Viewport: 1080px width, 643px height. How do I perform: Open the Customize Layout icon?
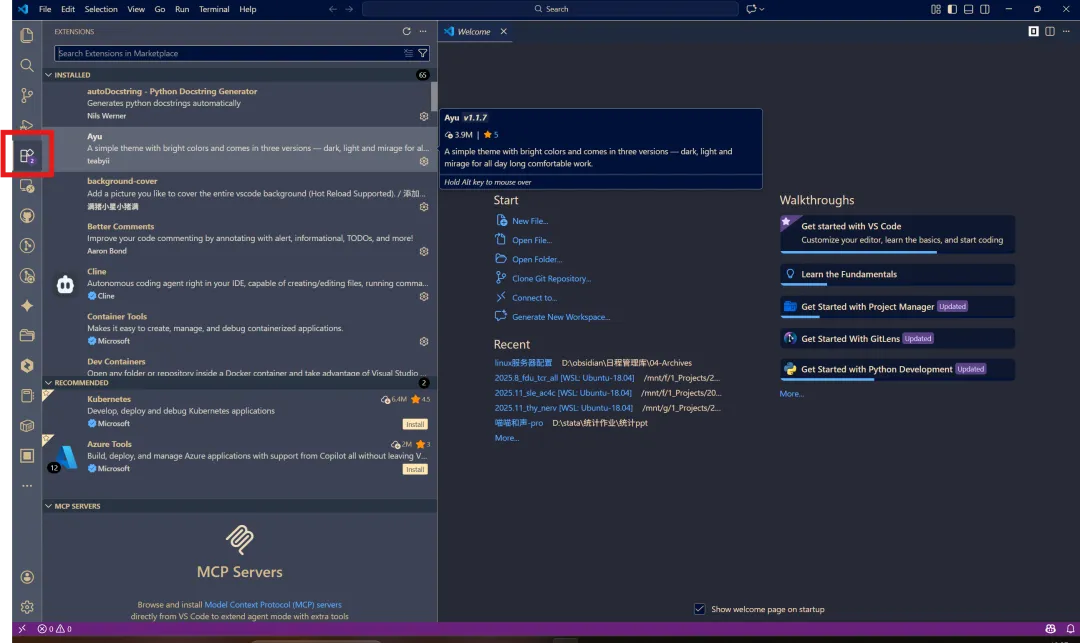click(x=936, y=9)
